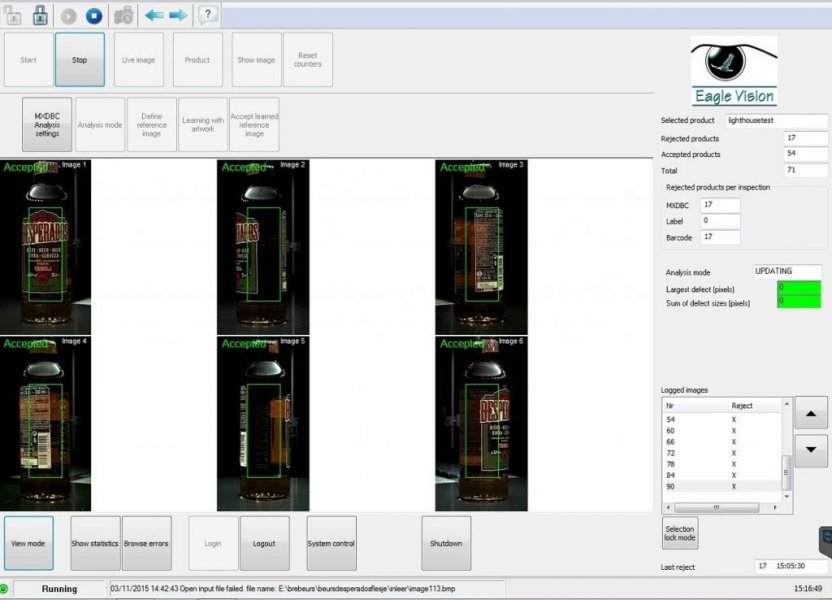This screenshot has height=600, width=832.
Task: Toggle Selection lock mode
Action: (680, 533)
